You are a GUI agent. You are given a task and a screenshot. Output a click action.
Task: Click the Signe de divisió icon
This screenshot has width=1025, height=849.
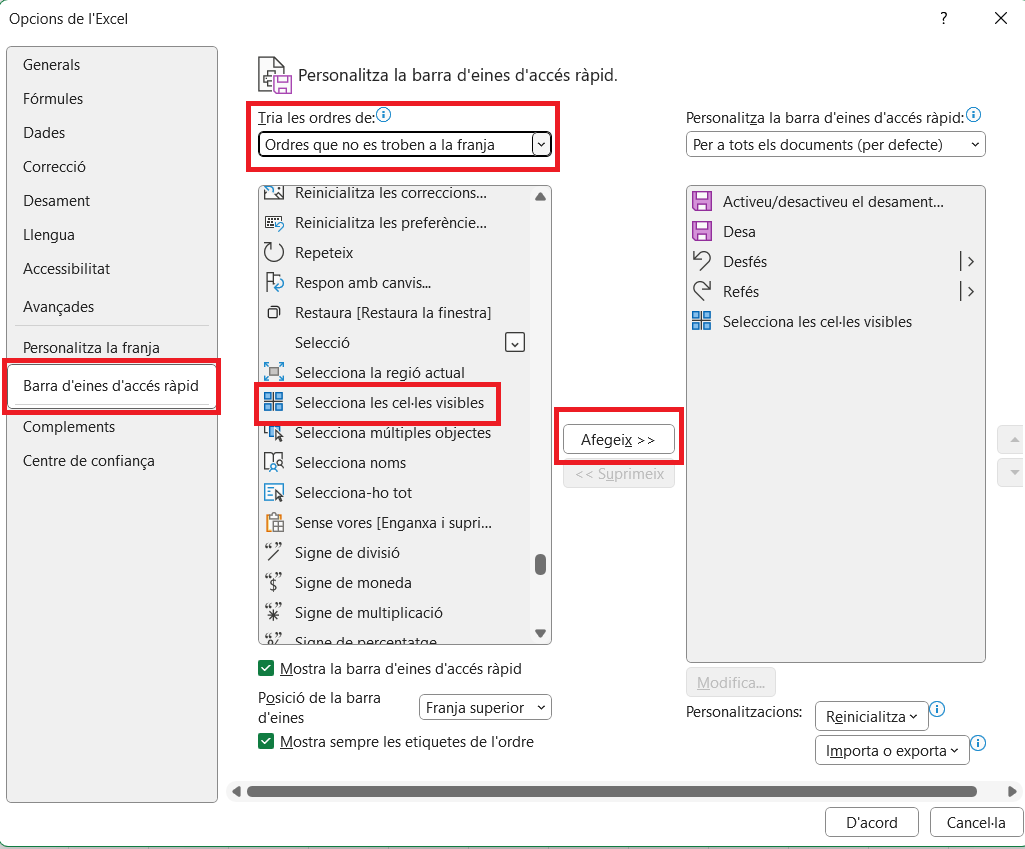tap(274, 552)
